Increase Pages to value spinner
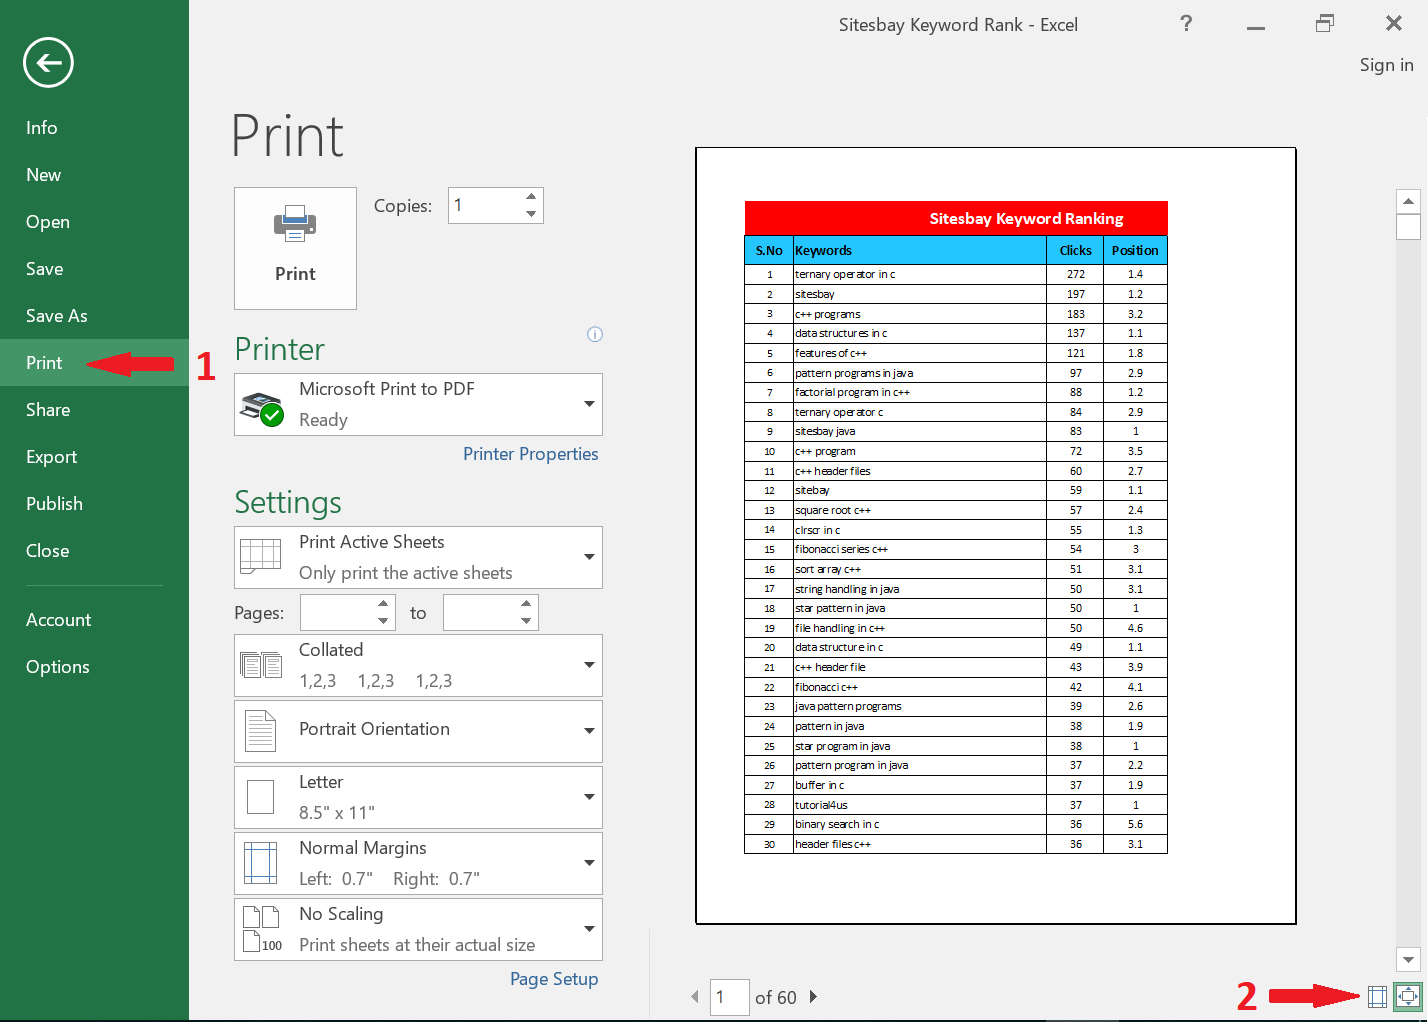Viewport: 1428px width, 1024px height. pos(526,604)
